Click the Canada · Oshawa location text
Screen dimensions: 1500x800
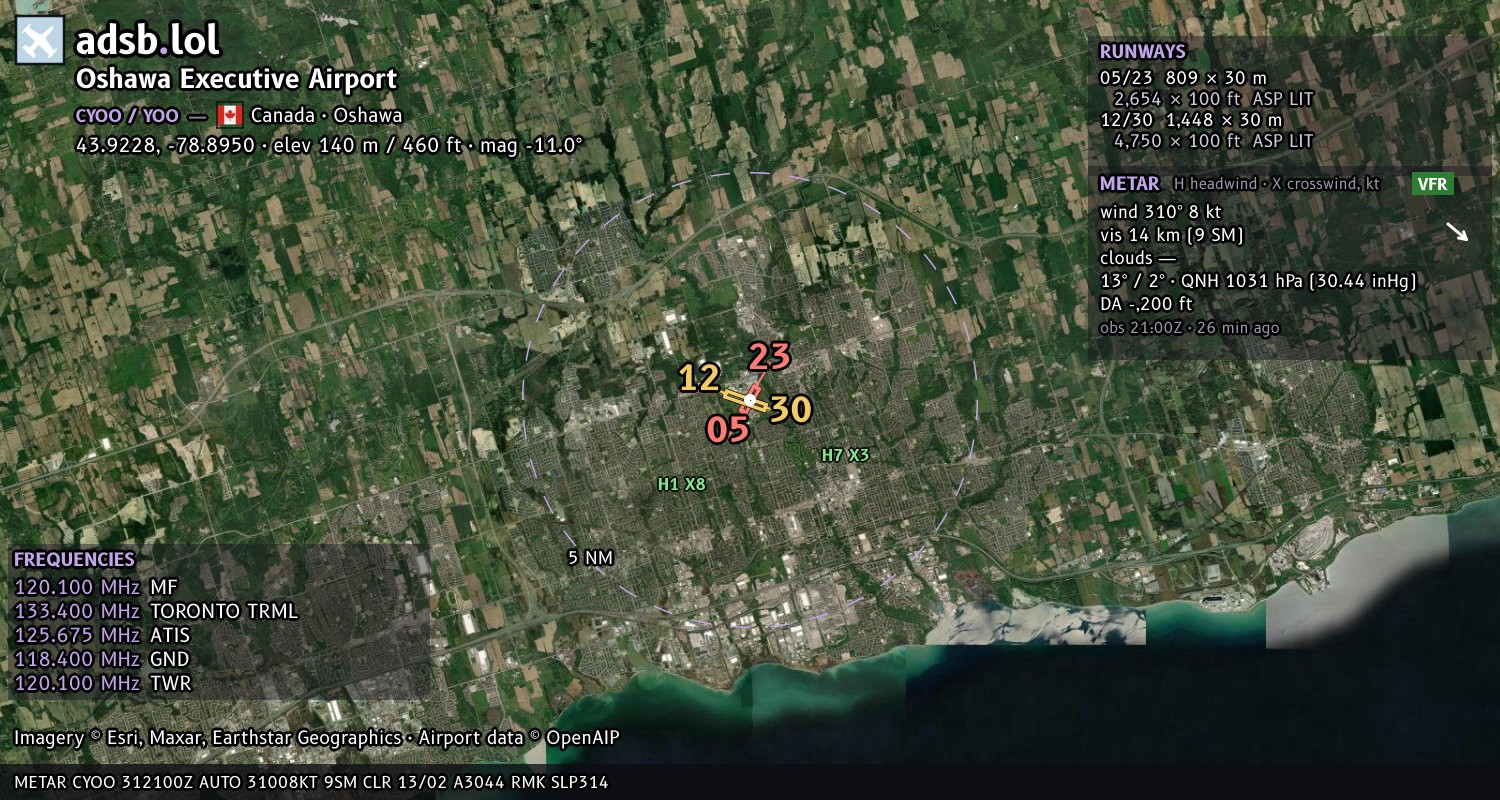coord(326,115)
